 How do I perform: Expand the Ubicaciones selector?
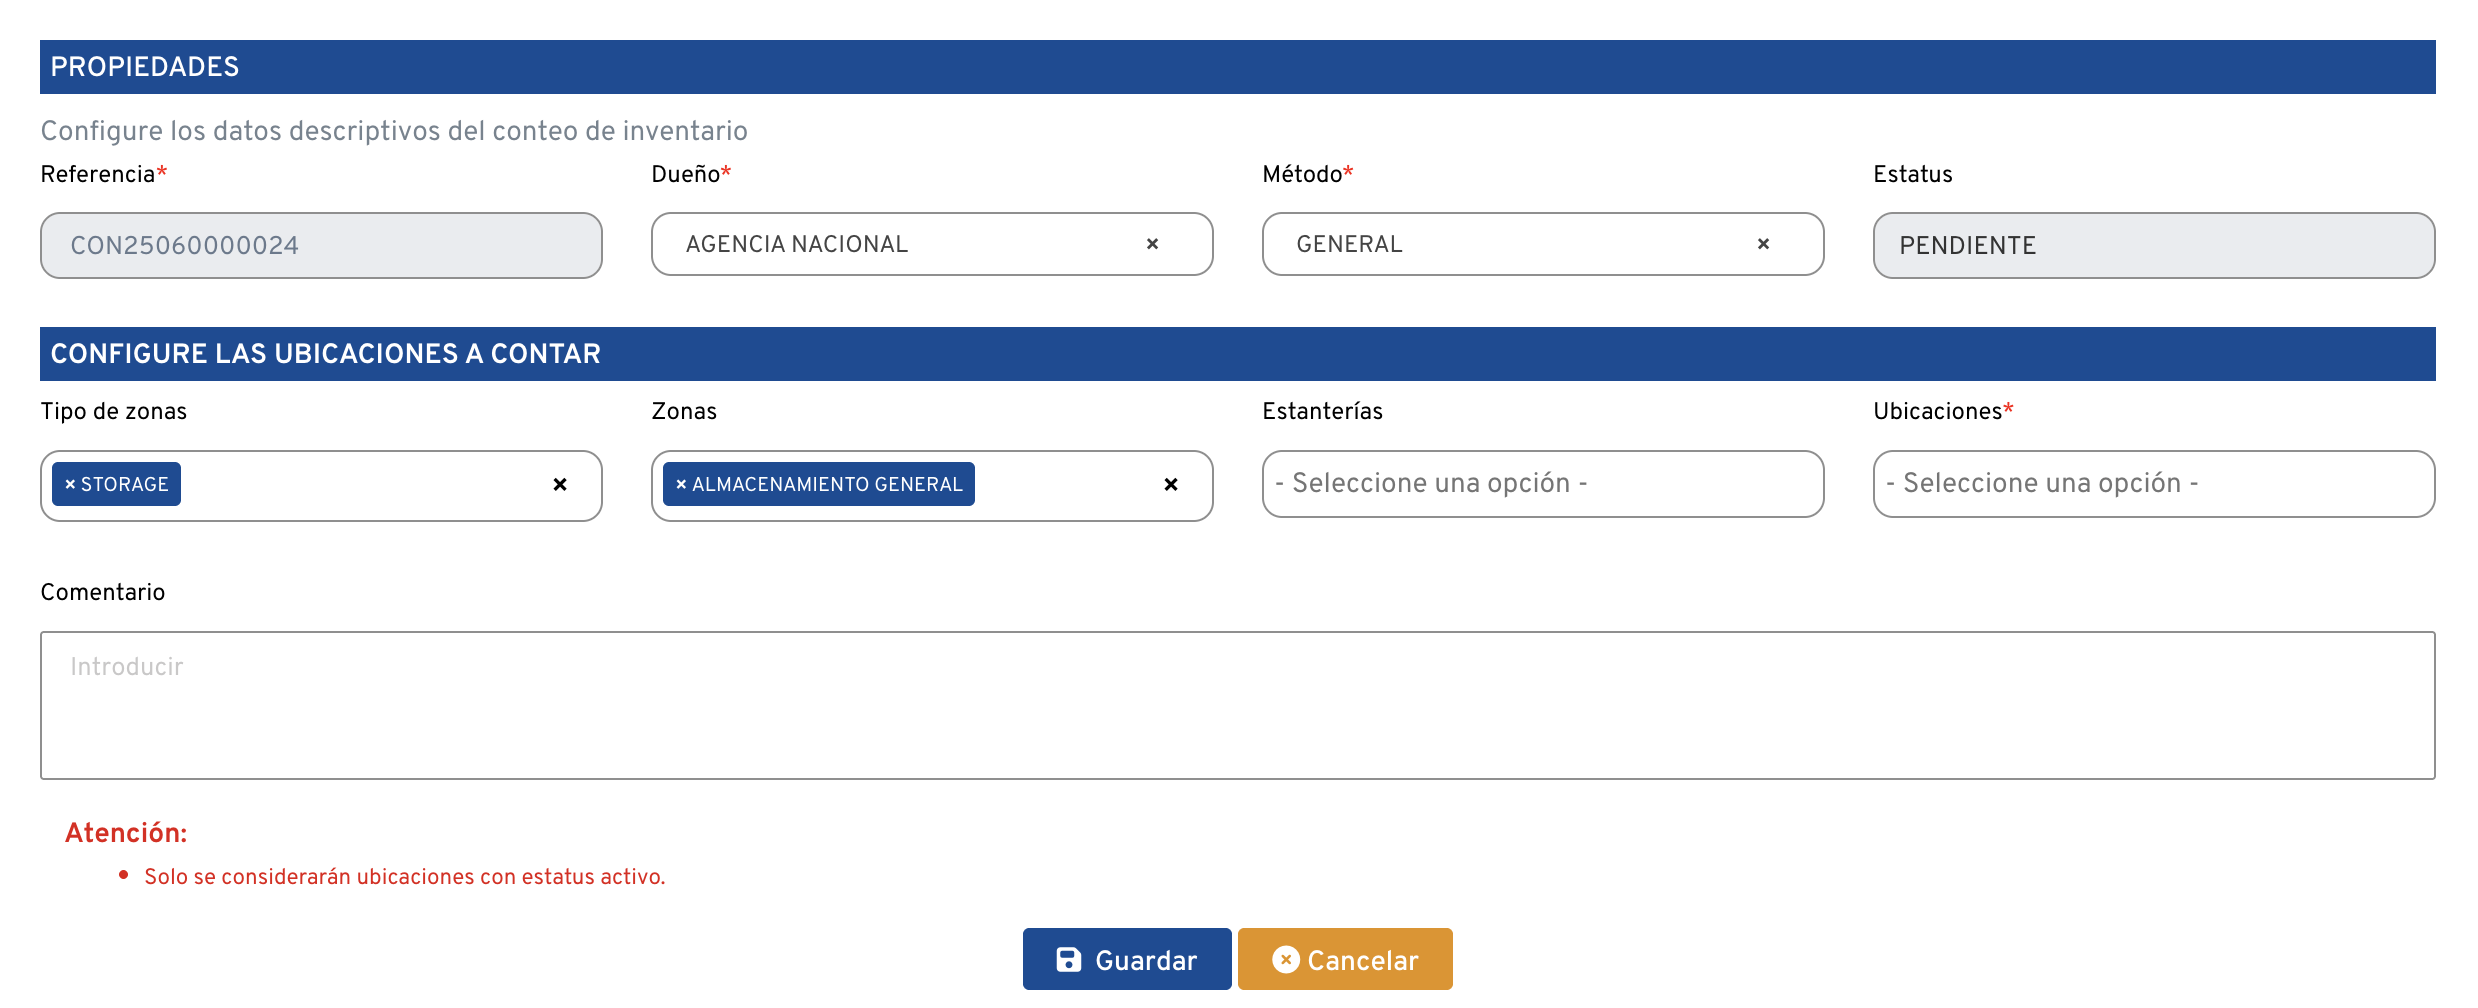pyautogui.click(x=2153, y=484)
